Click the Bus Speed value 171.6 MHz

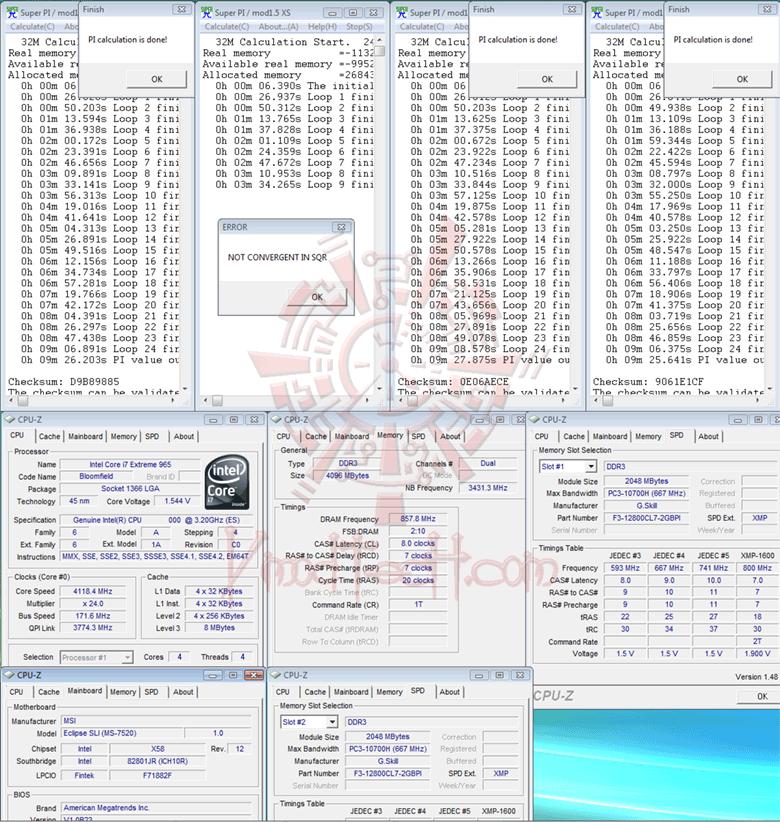coord(92,616)
